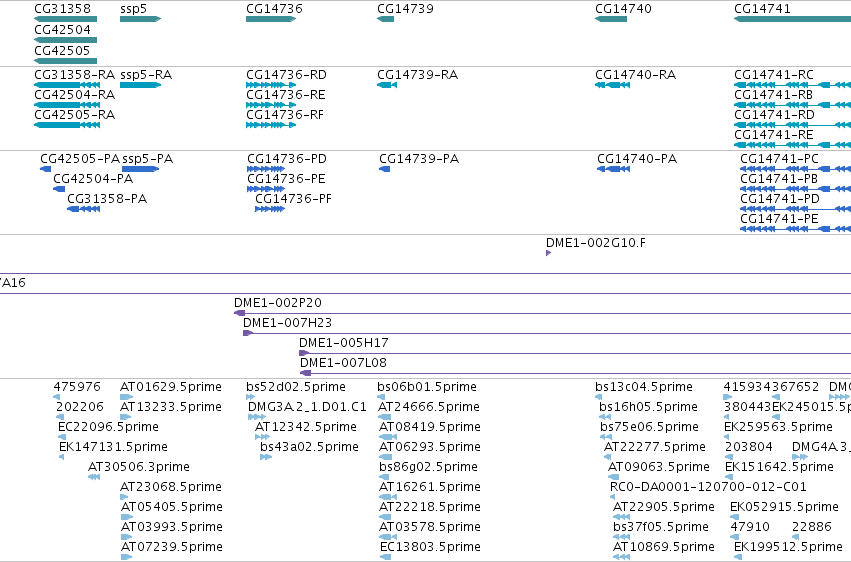Viewport: 851px width, 562px height.
Task: Select protein CG14736-PD
Action: [266, 169]
